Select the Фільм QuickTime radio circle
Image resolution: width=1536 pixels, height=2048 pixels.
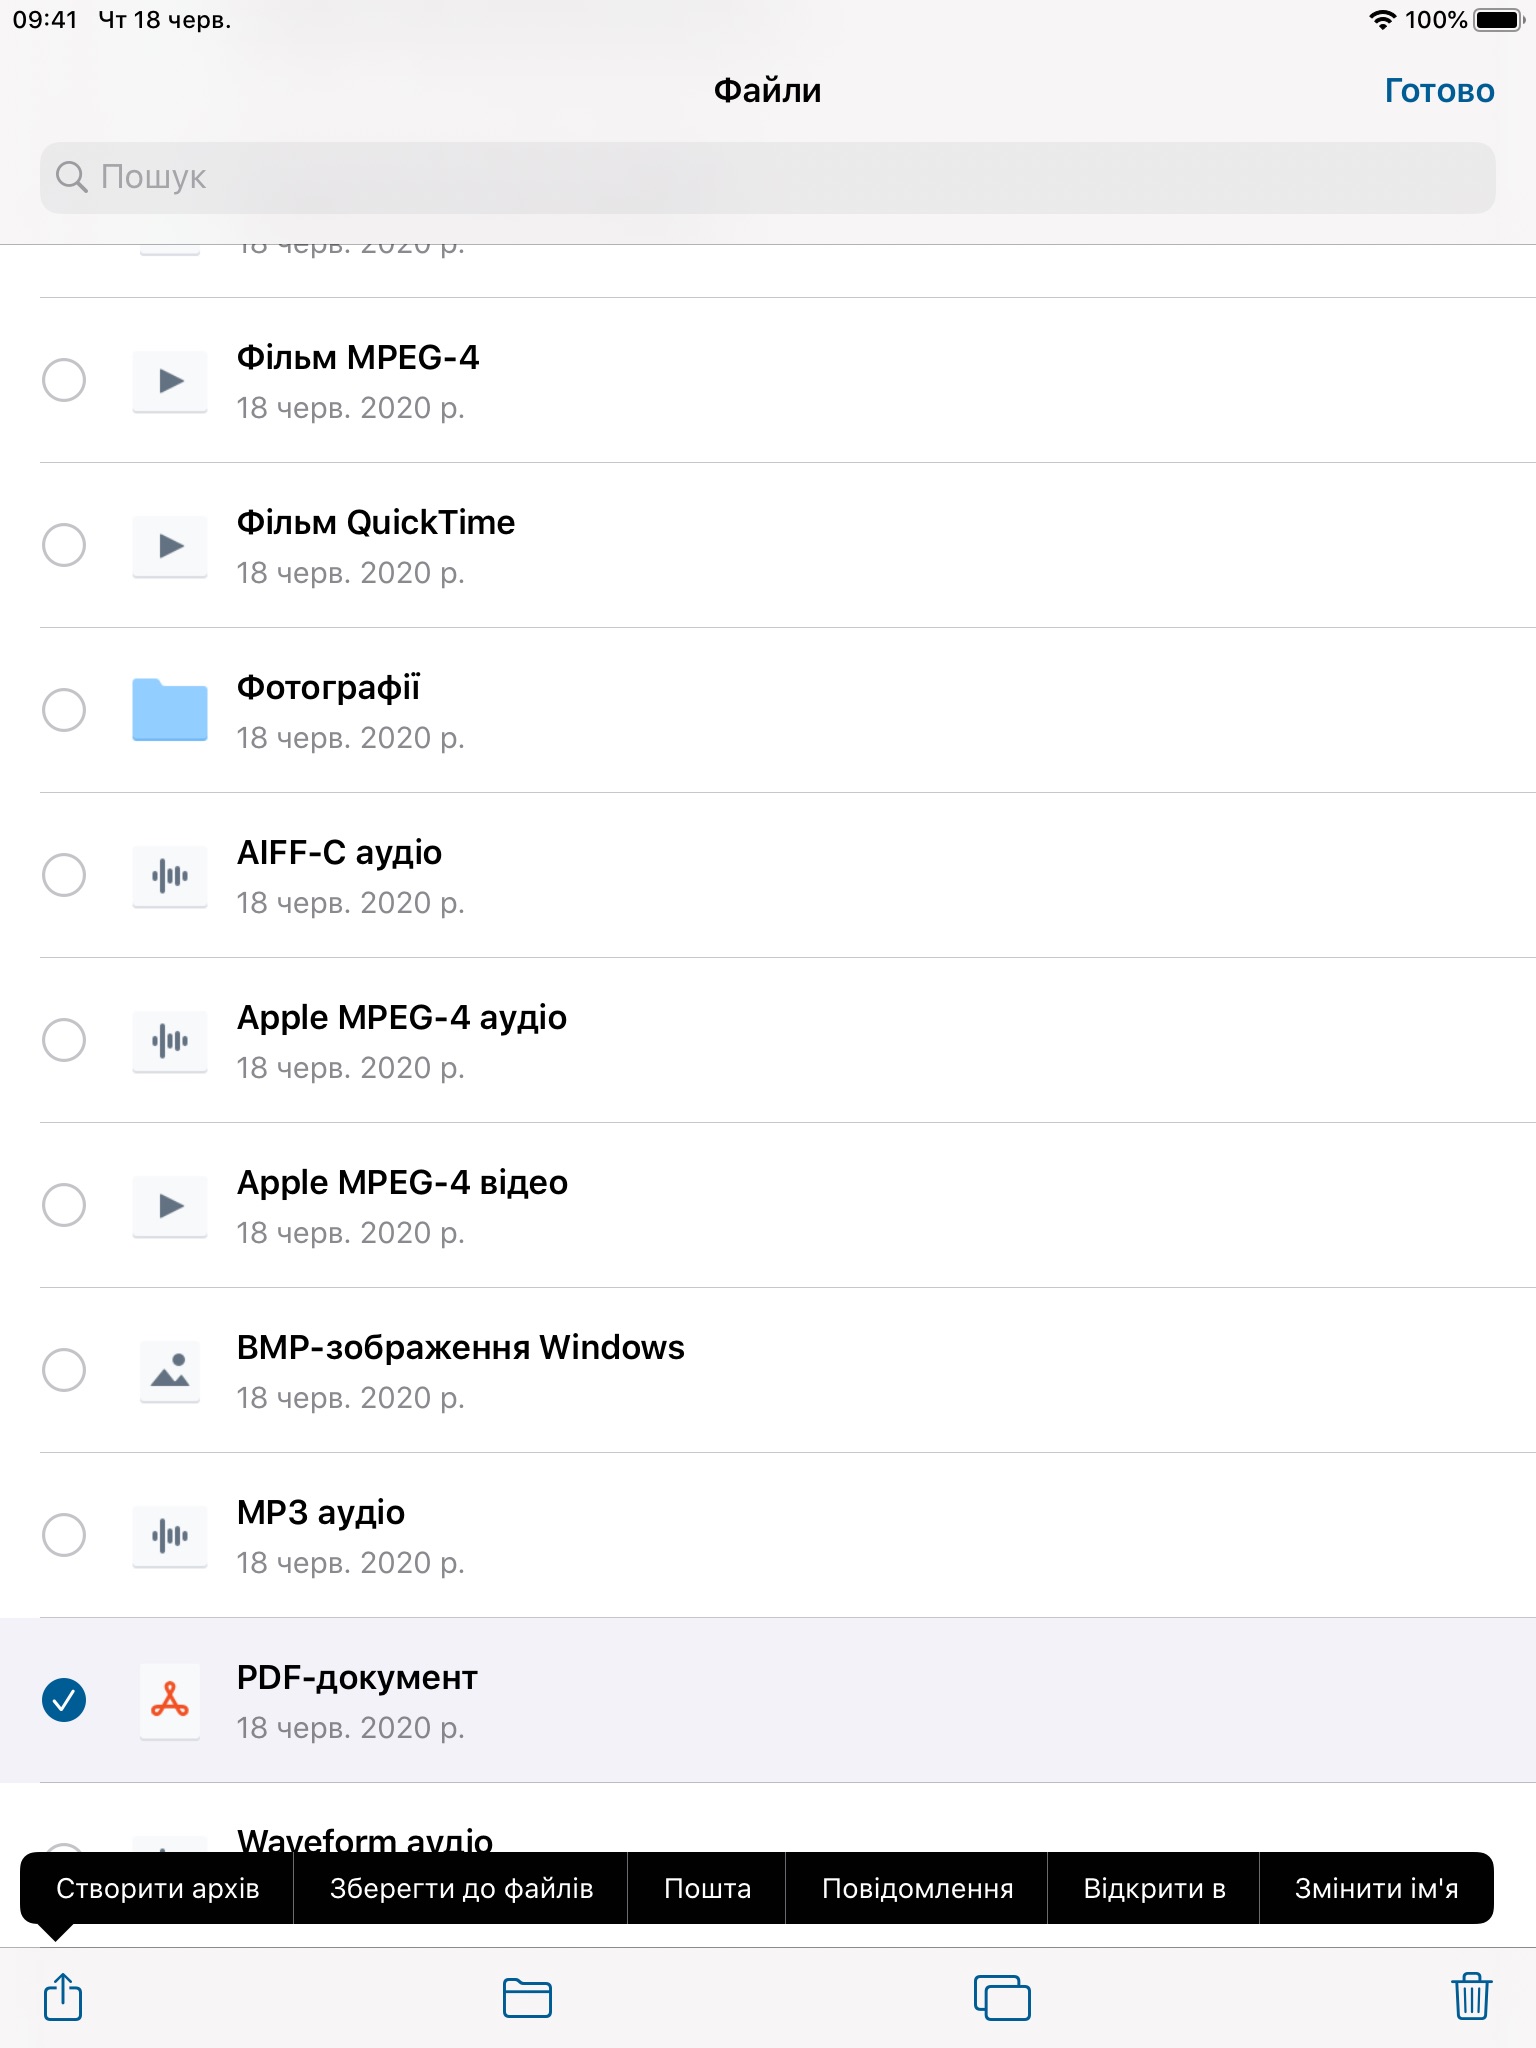pos(64,545)
